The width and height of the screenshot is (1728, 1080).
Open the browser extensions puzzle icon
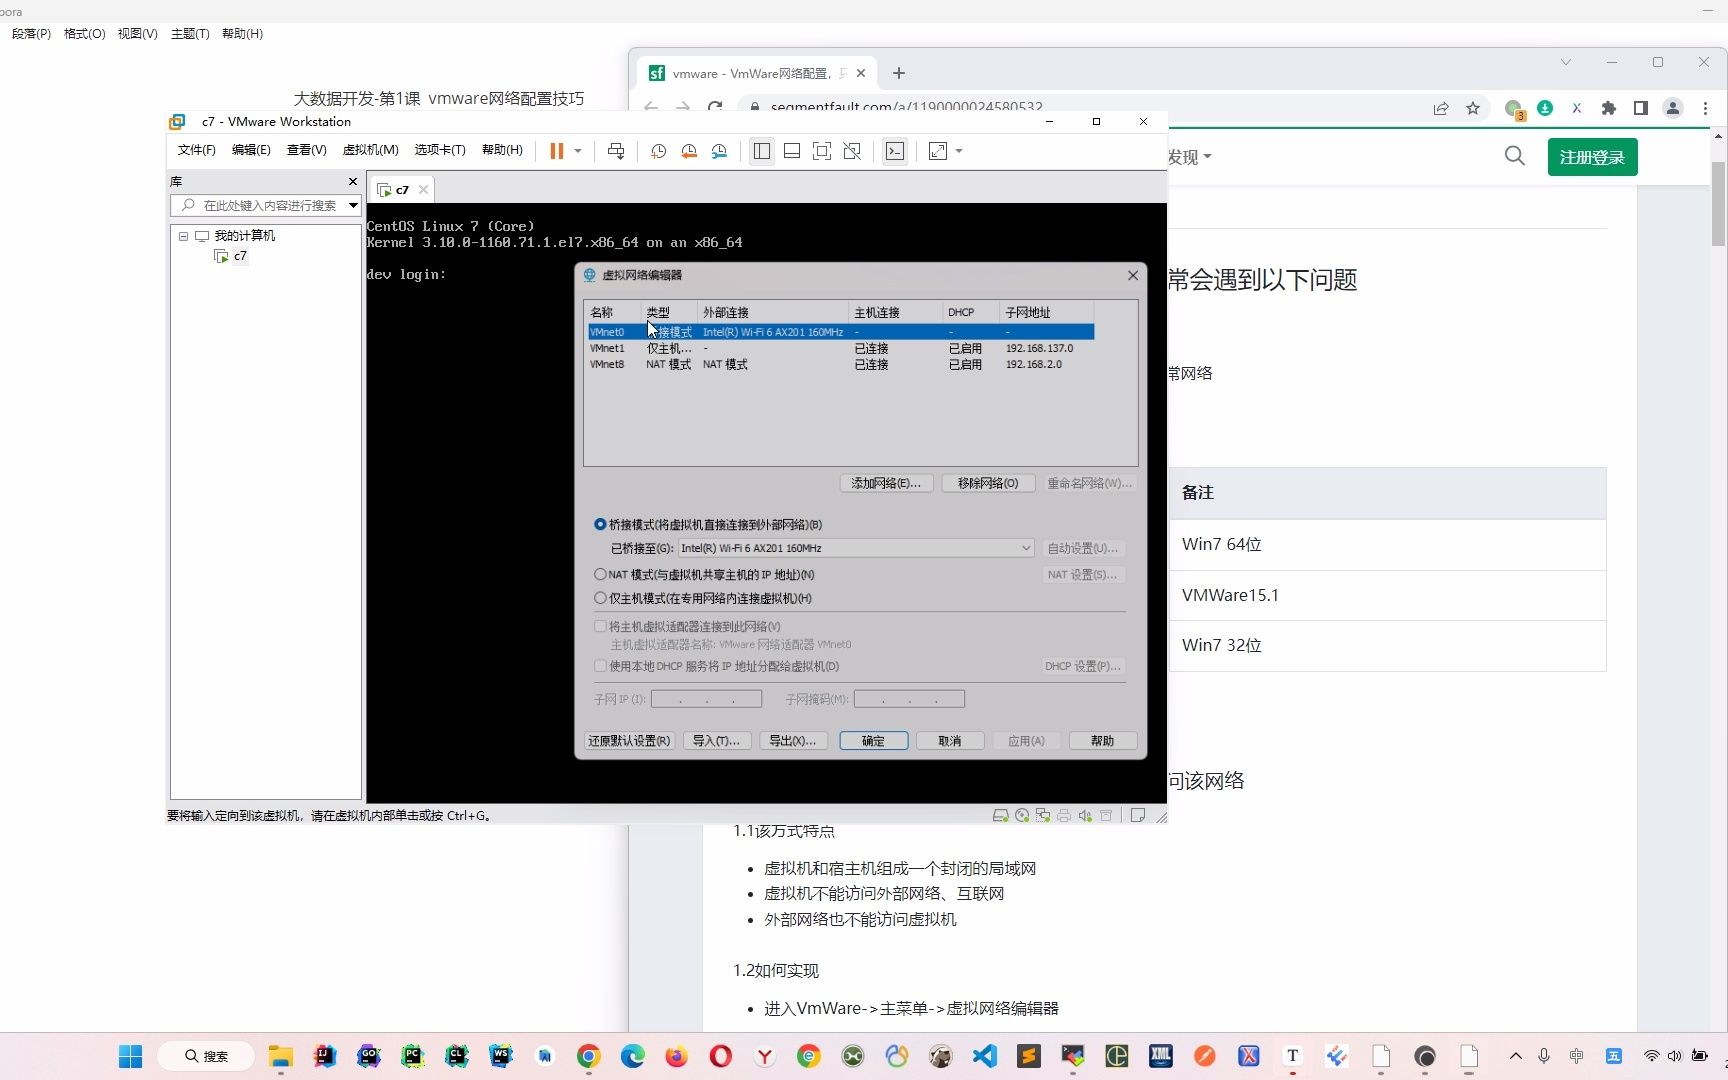[x=1609, y=108]
